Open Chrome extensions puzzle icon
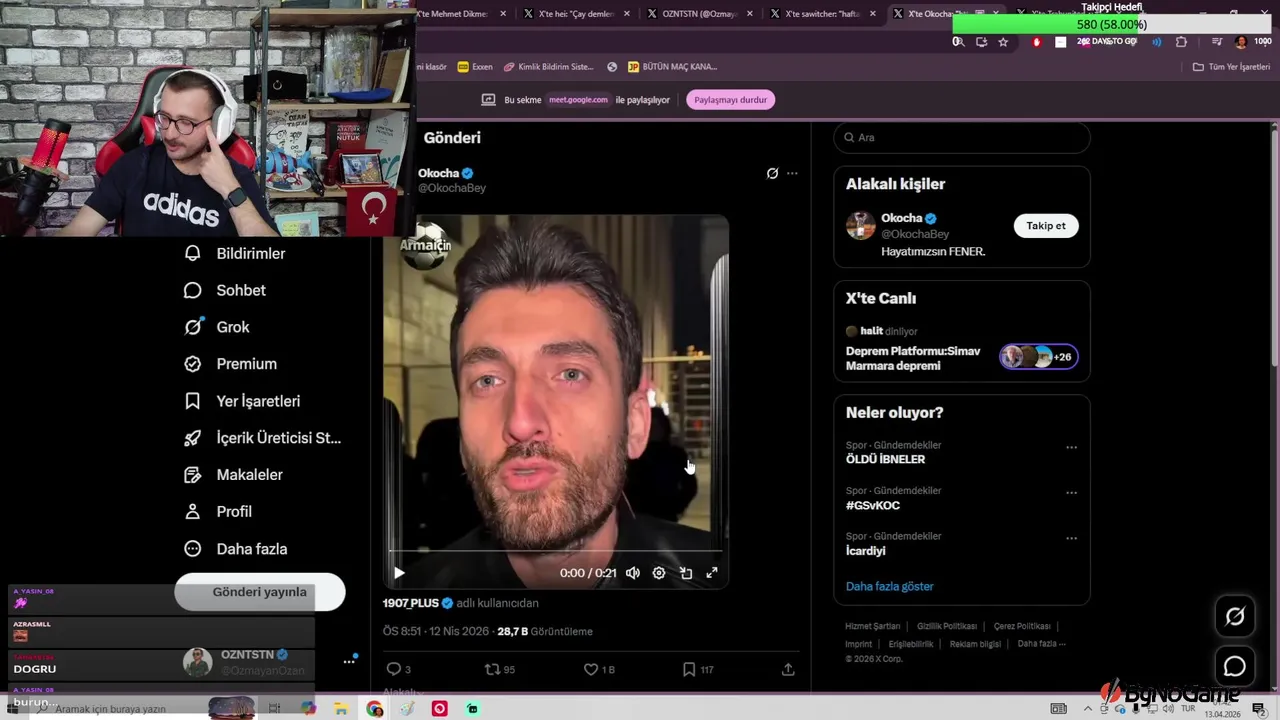1280x720 pixels. (x=1181, y=42)
